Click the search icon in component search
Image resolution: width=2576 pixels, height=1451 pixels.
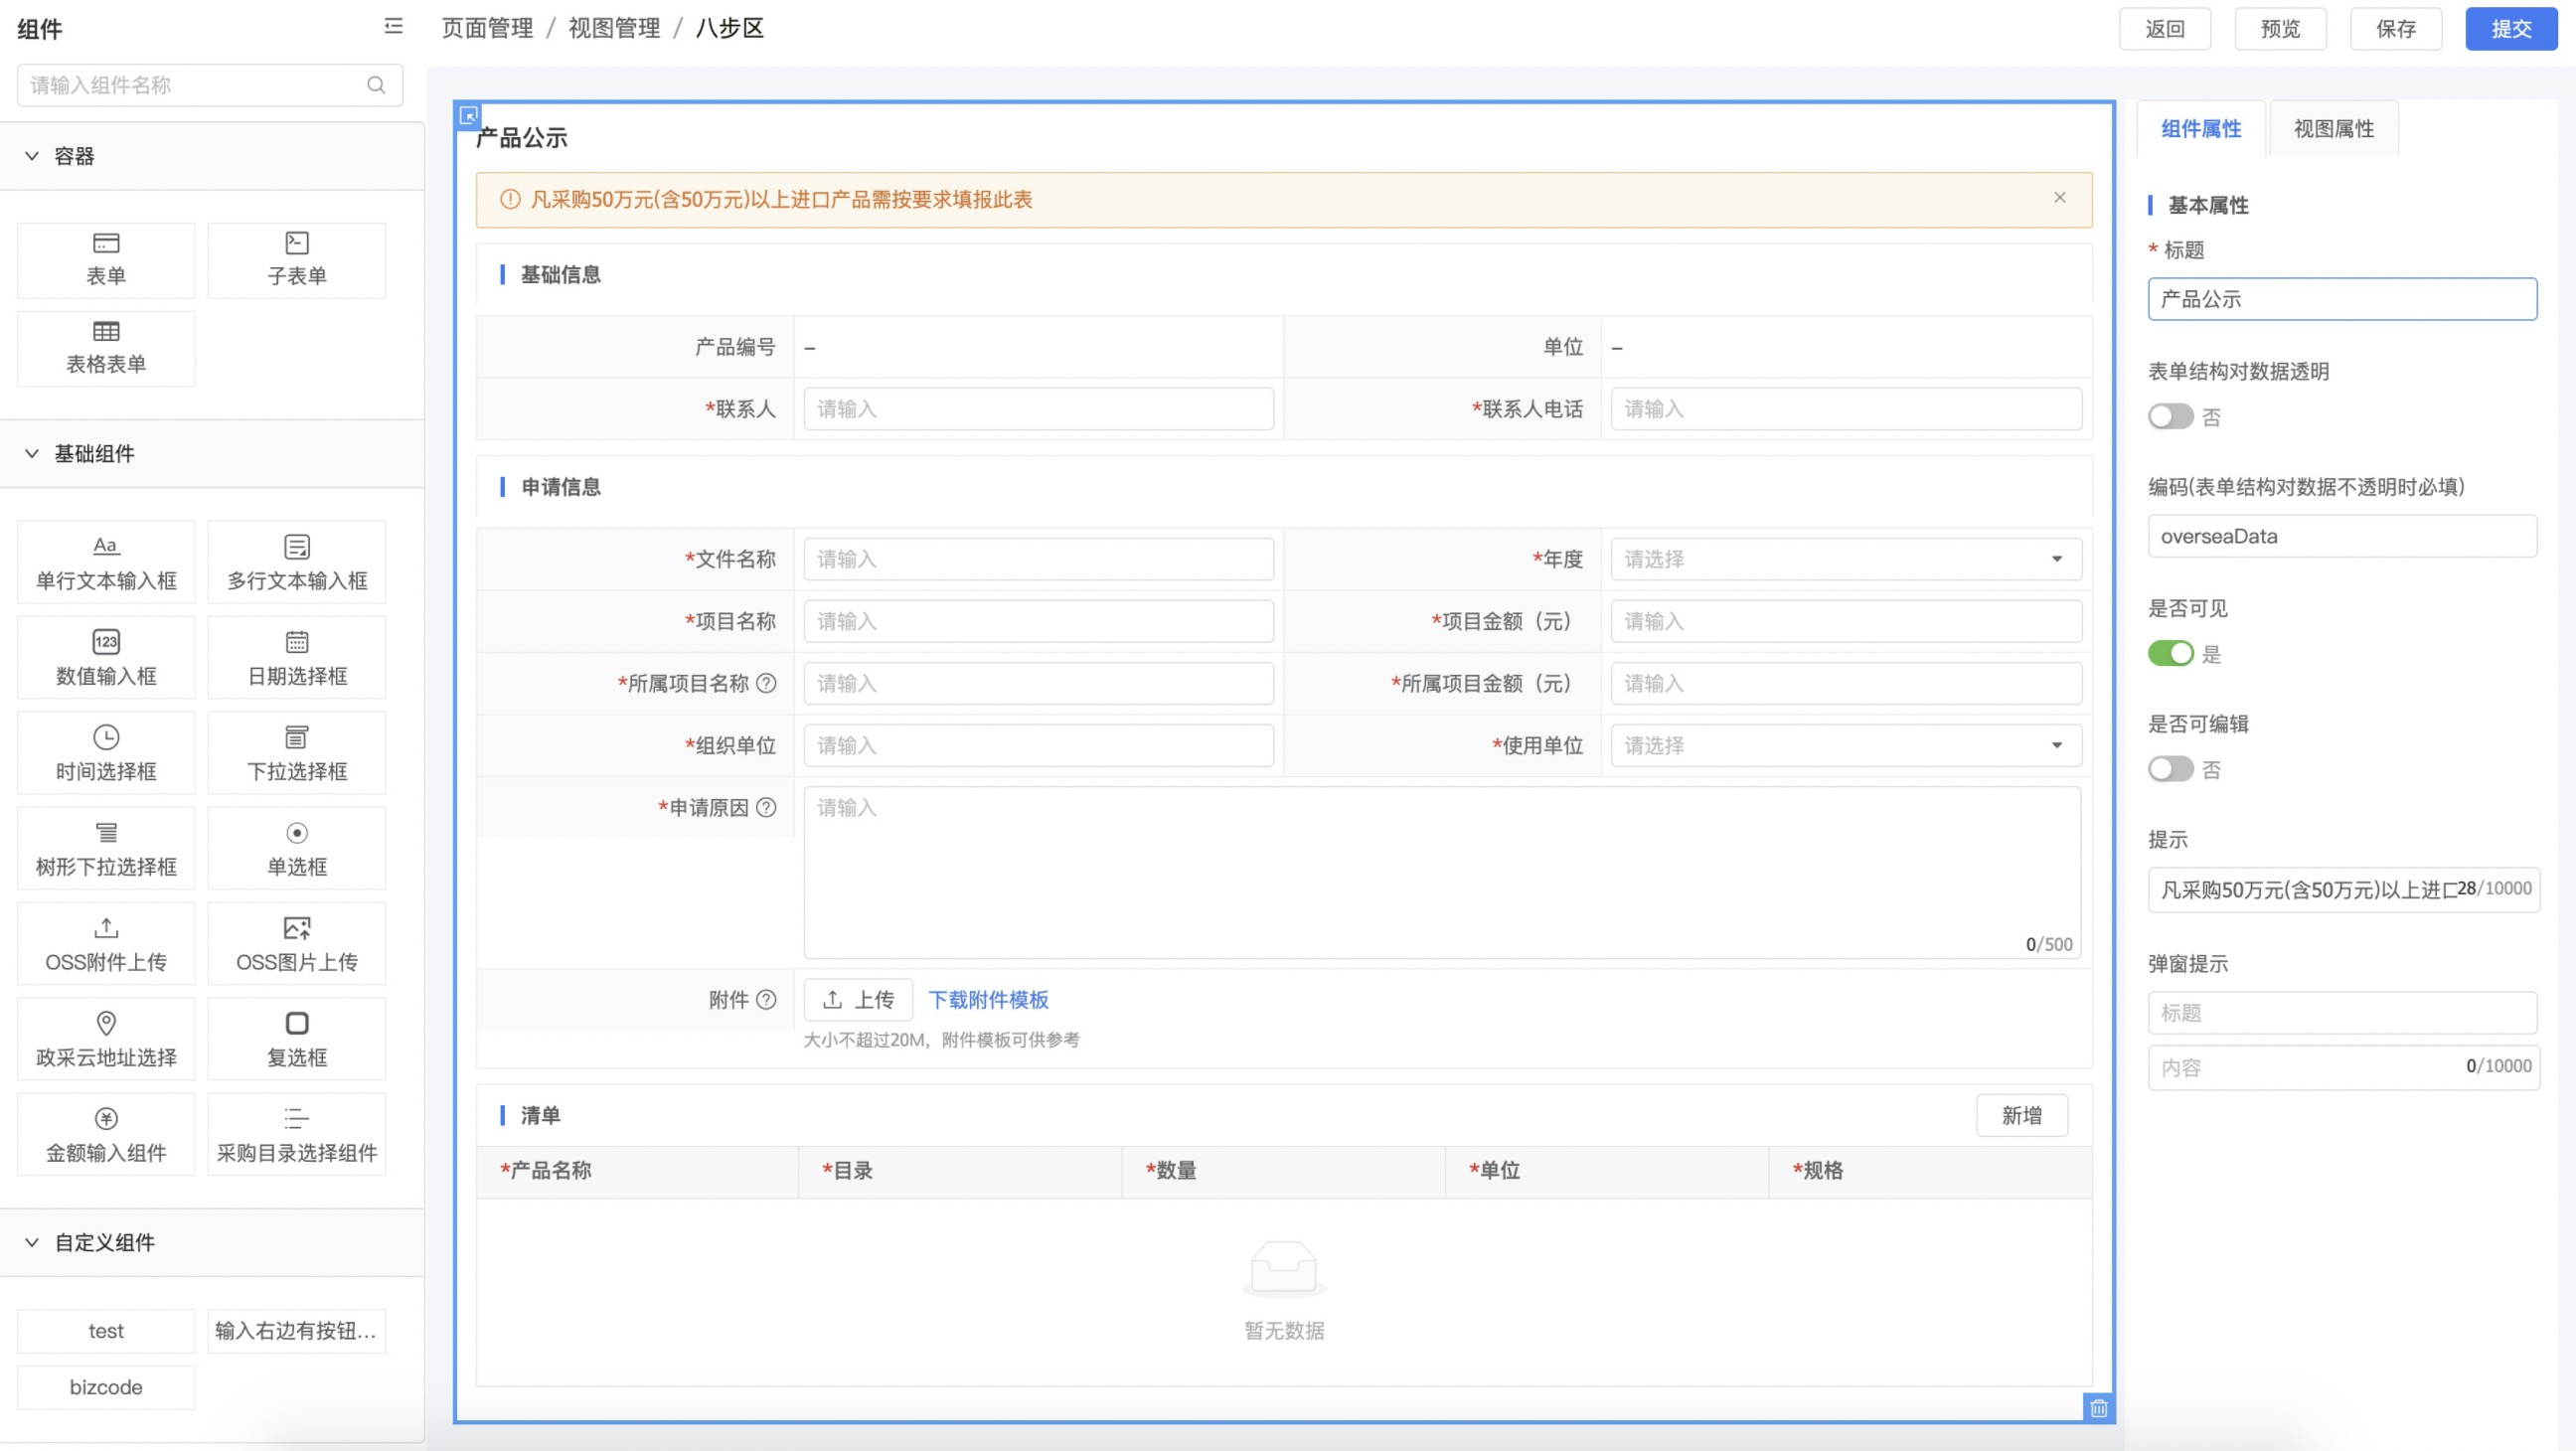coord(376,85)
